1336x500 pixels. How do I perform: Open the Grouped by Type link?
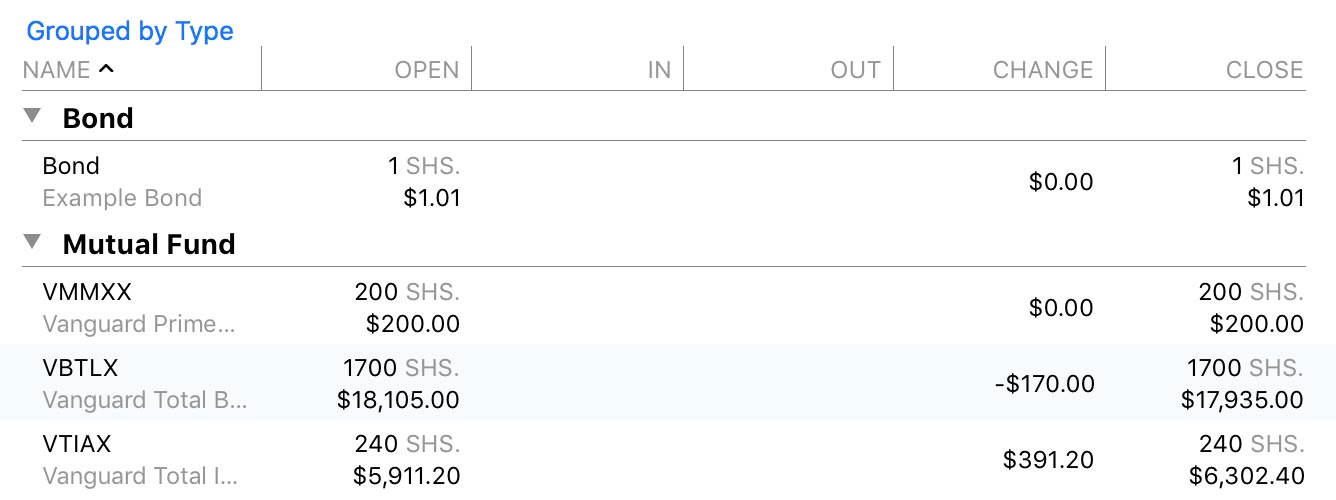pyautogui.click(x=129, y=31)
